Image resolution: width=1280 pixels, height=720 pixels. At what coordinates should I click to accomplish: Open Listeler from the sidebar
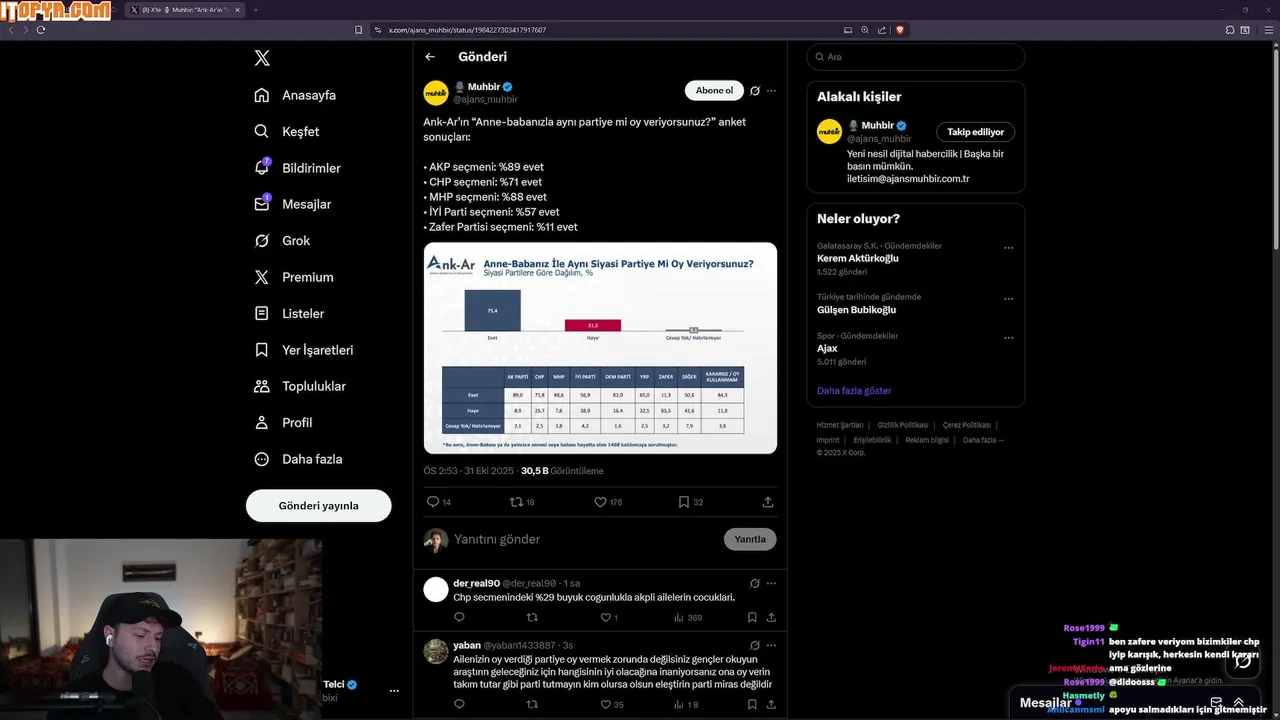click(x=289, y=313)
